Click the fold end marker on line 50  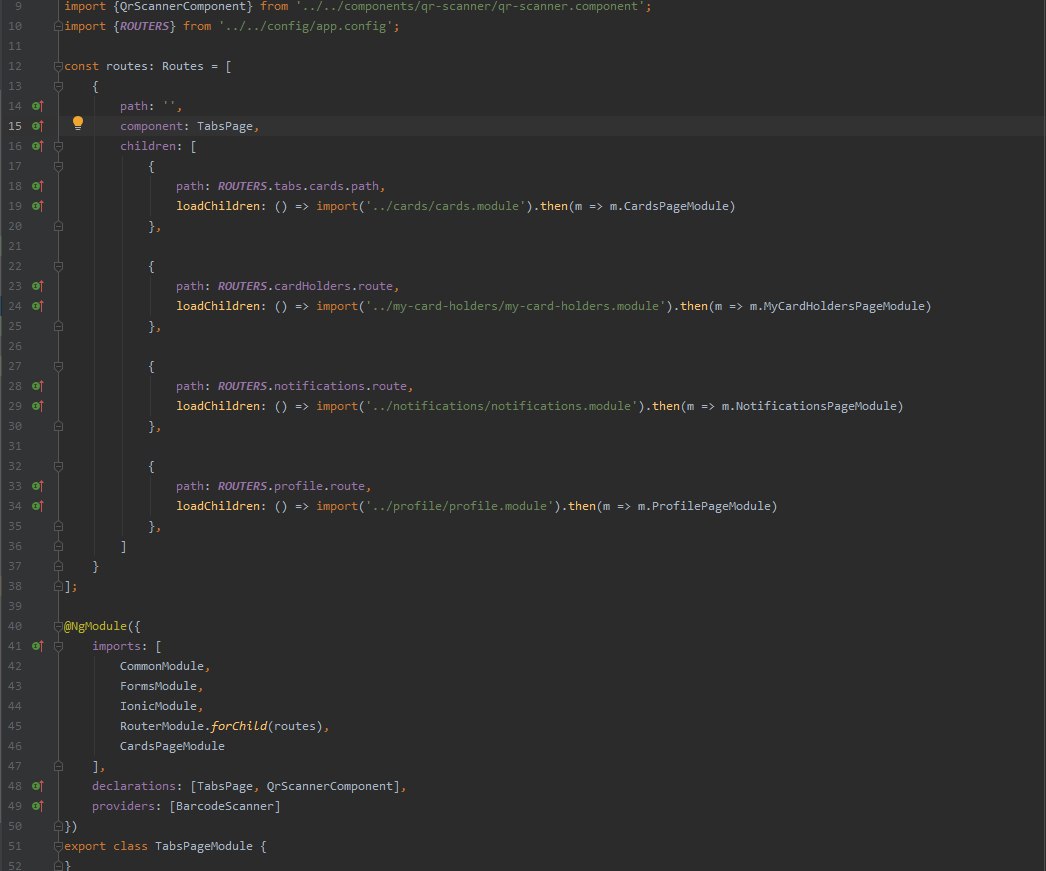(58, 826)
